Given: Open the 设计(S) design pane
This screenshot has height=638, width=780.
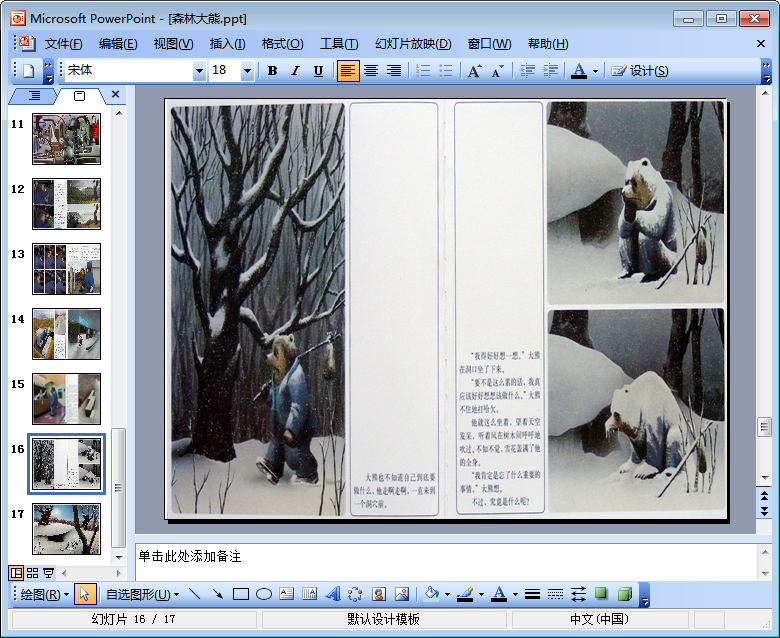Looking at the screenshot, I should click(640, 71).
